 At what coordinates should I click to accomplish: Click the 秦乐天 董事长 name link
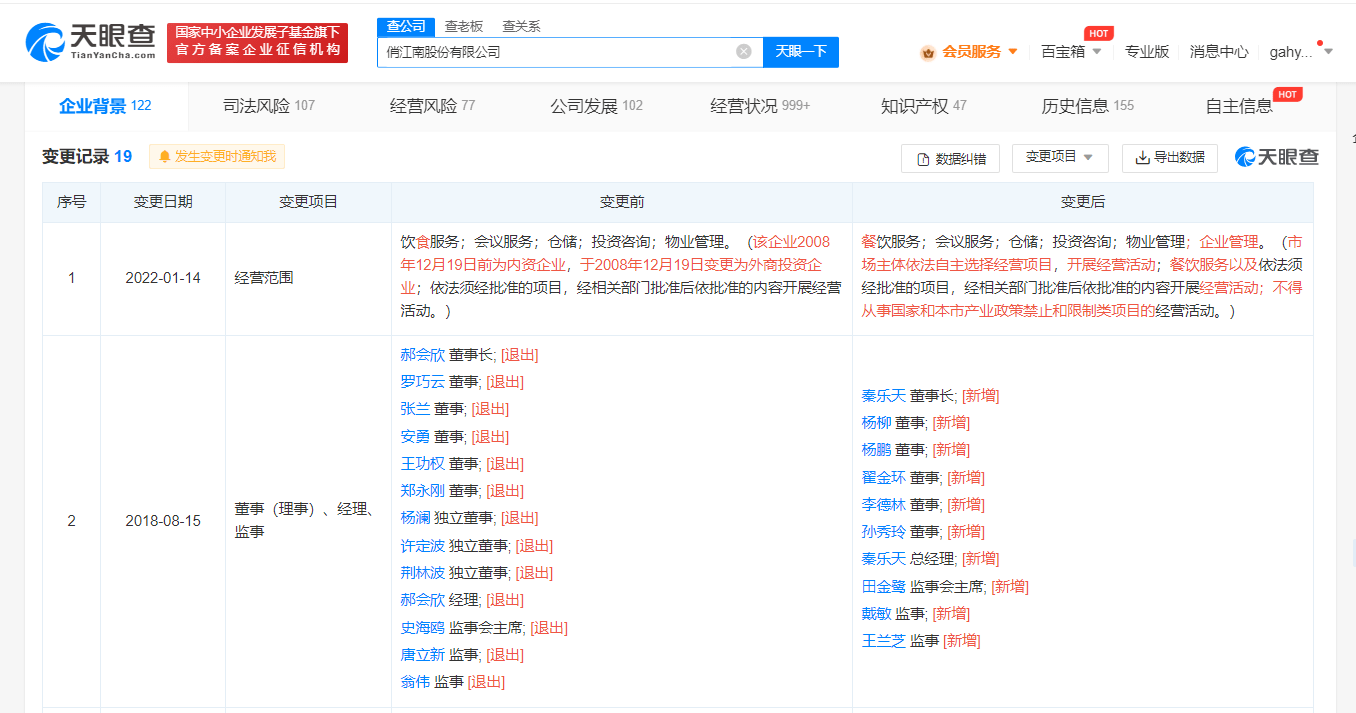click(883, 396)
